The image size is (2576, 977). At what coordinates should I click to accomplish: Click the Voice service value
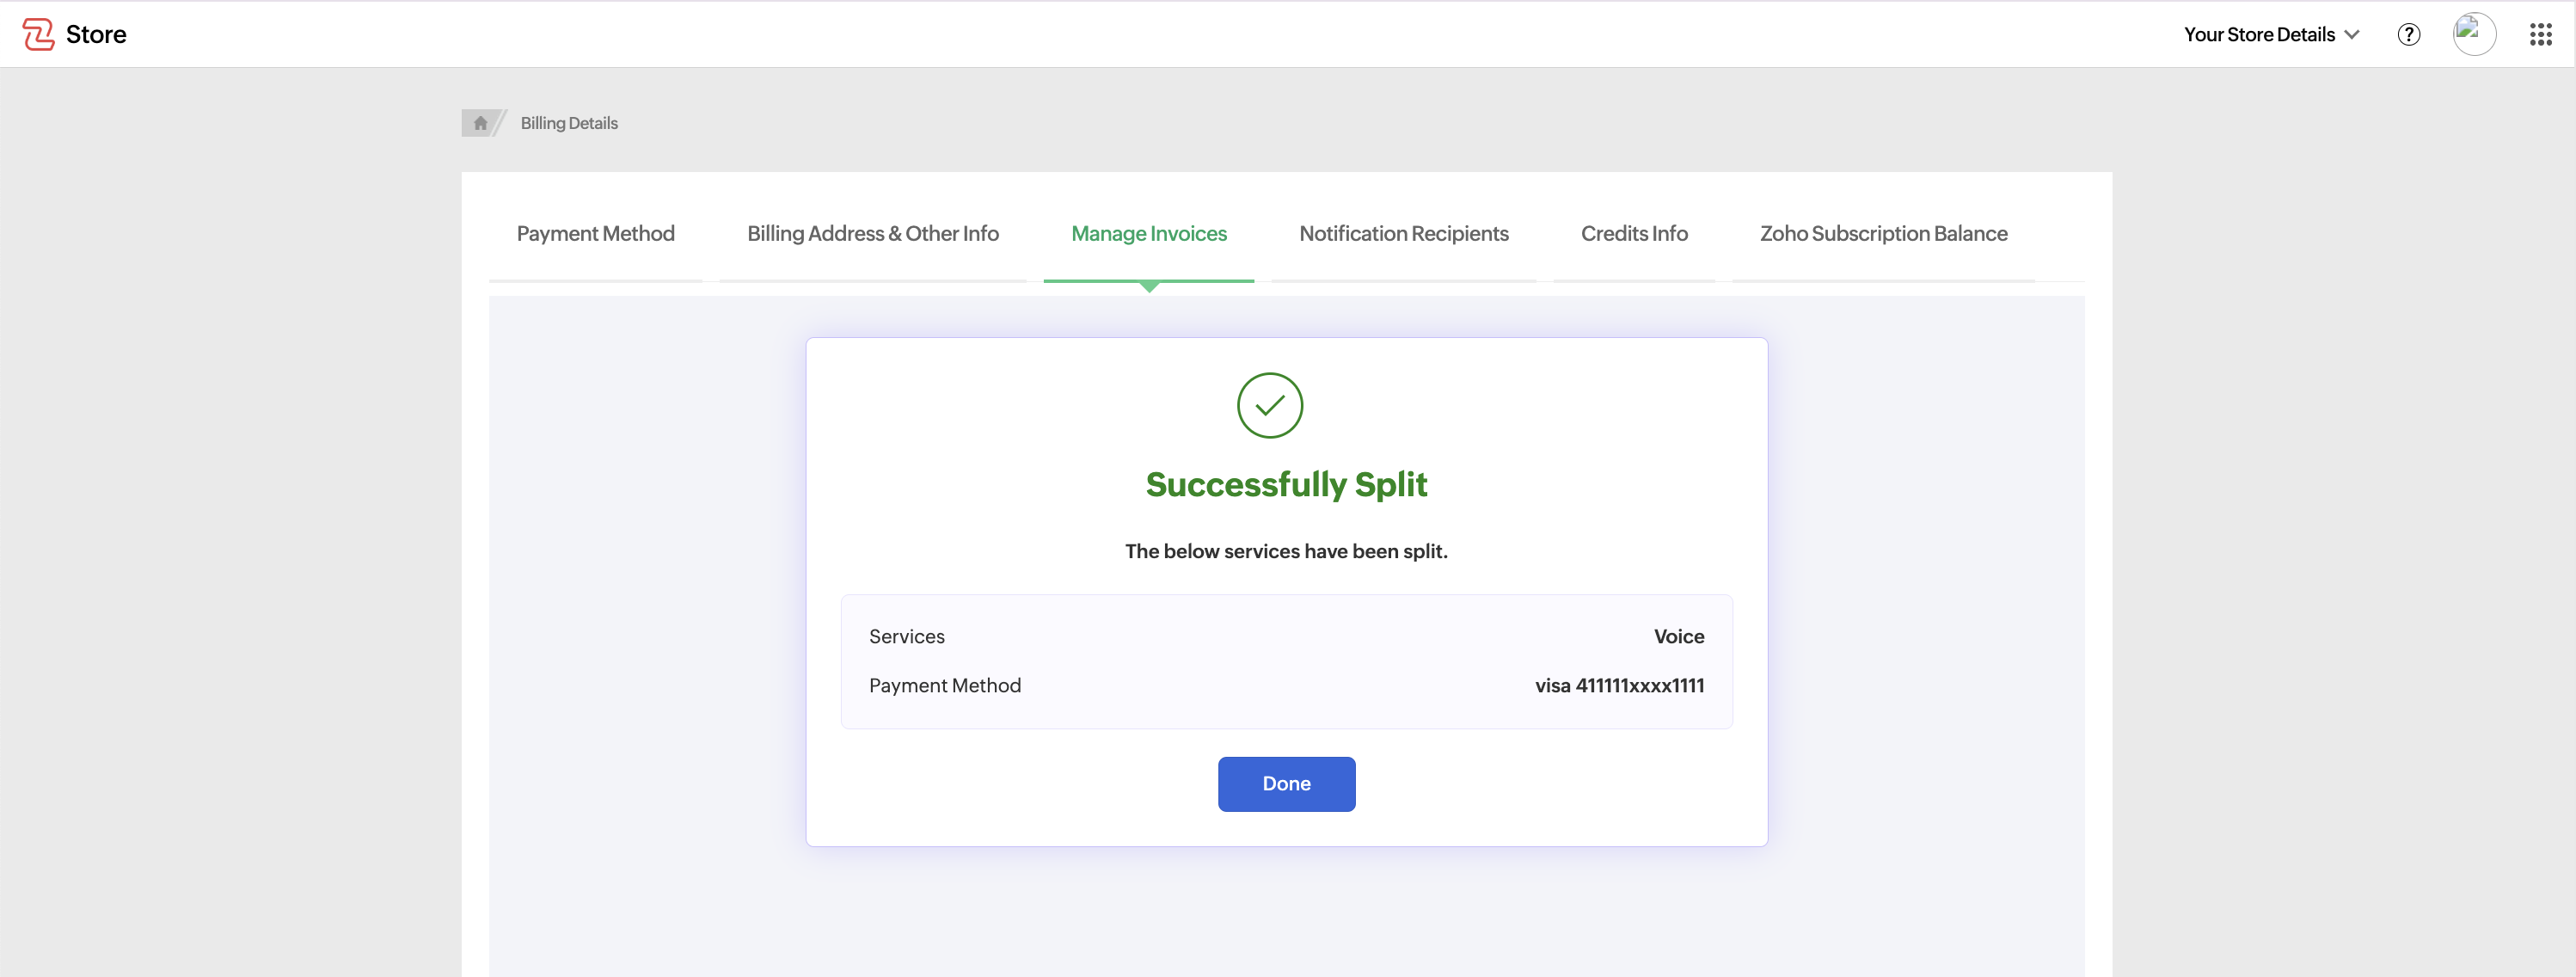click(x=1678, y=636)
